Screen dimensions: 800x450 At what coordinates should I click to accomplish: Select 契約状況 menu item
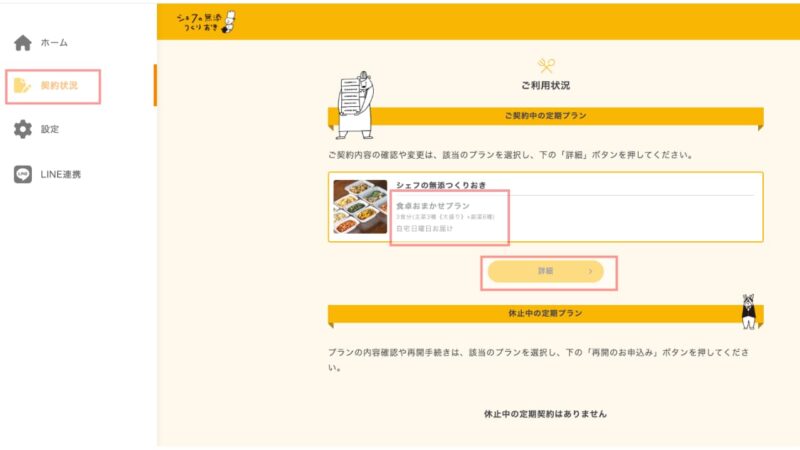click(59, 86)
